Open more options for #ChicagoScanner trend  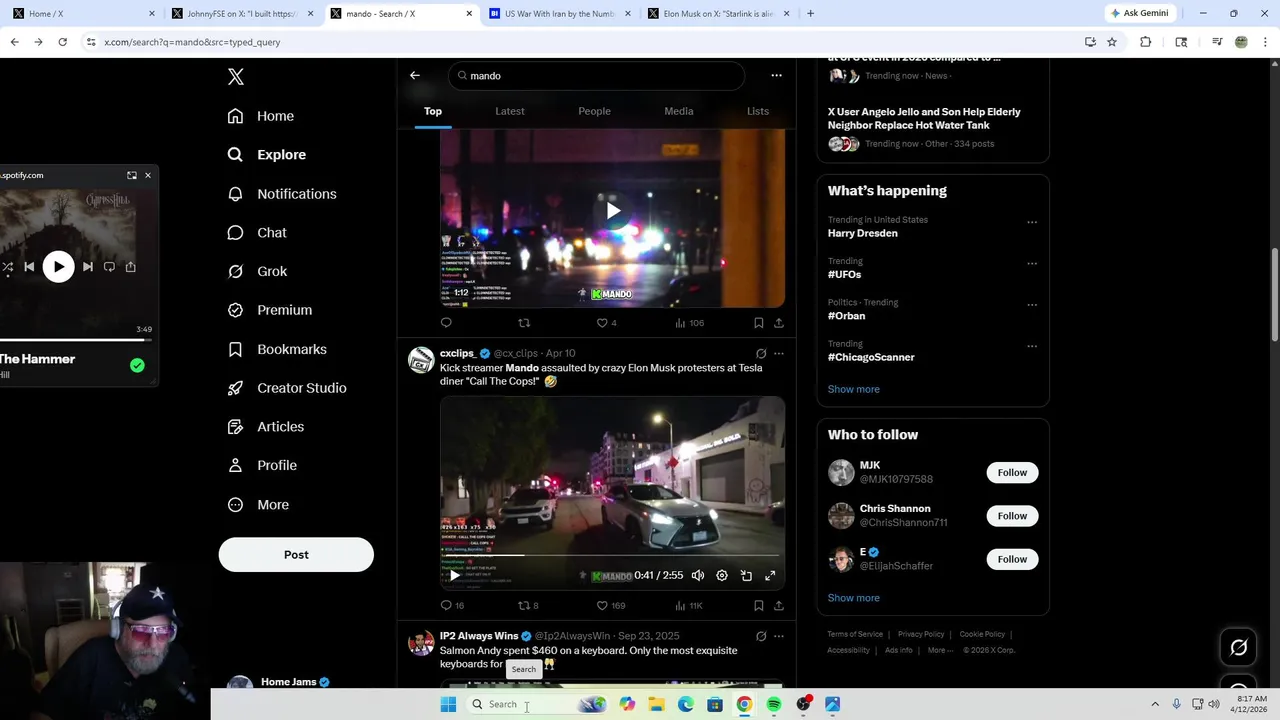[x=1032, y=346]
